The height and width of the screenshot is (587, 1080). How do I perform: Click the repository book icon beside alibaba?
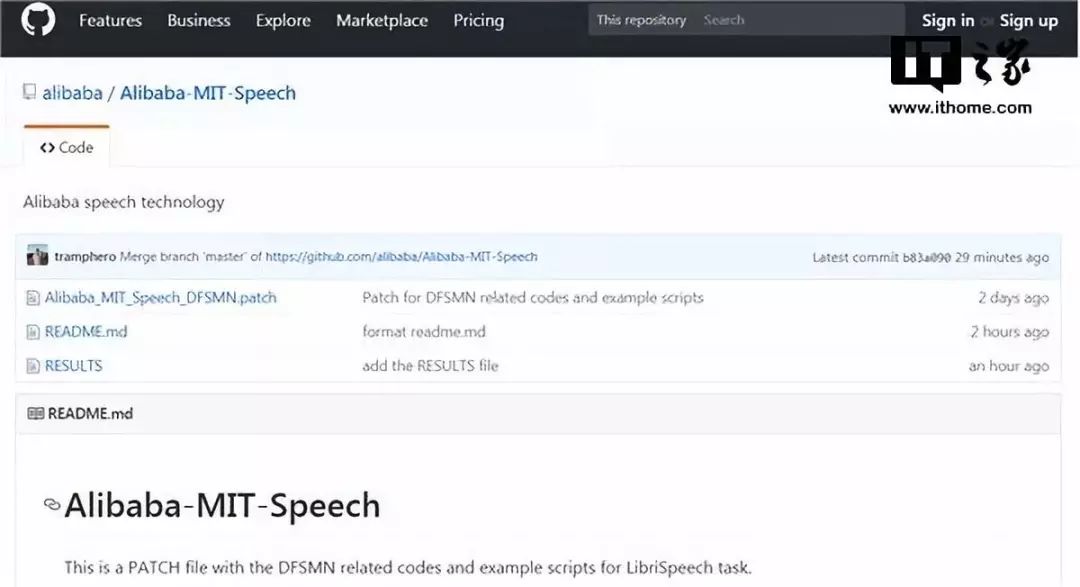(30, 93)
